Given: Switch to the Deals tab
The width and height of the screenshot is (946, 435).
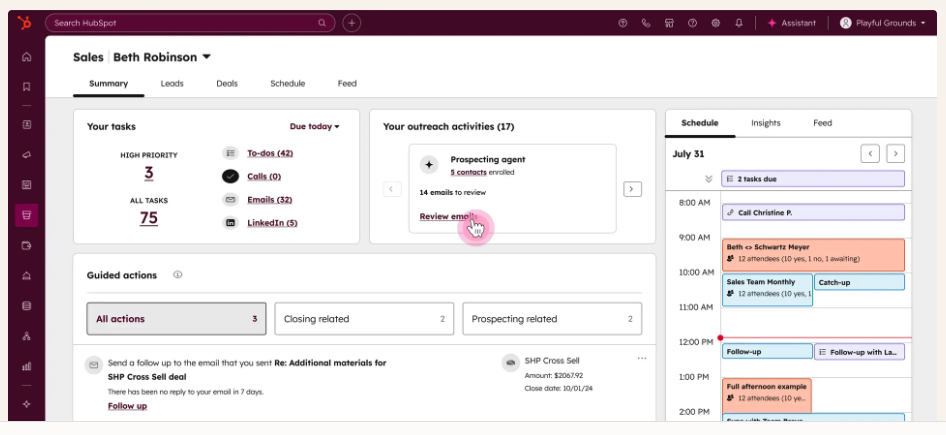Looking at the screenshot, I should tap(227, 84).
